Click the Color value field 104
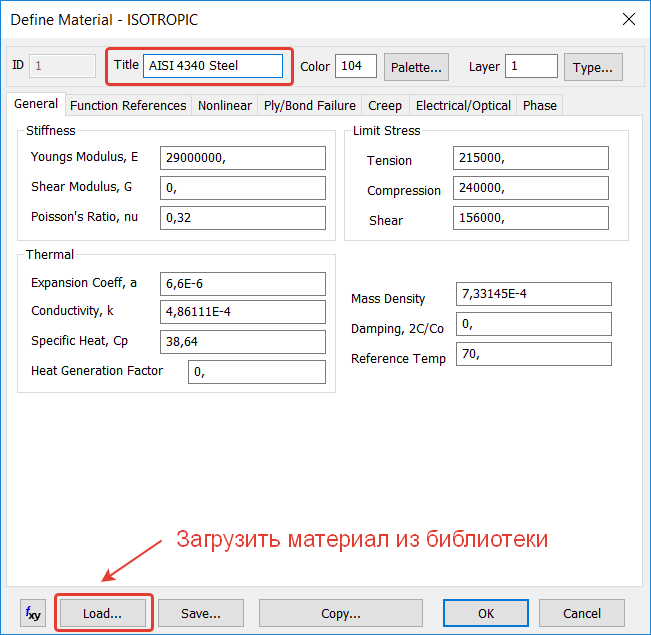The height and width of the screenshot is (635, 651). click(356, 66)
